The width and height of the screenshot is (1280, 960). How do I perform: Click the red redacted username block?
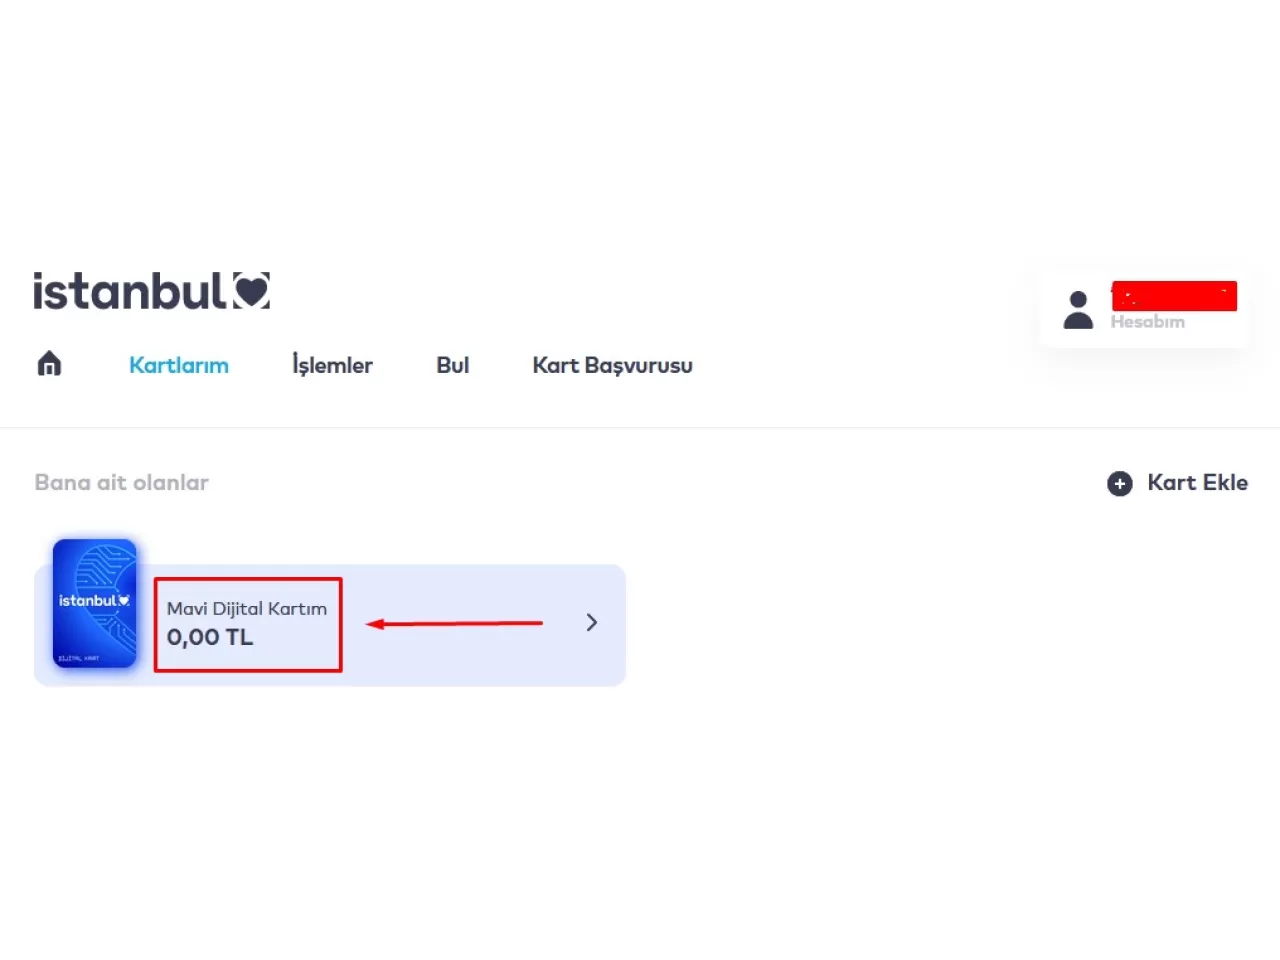coord(1174,296)
